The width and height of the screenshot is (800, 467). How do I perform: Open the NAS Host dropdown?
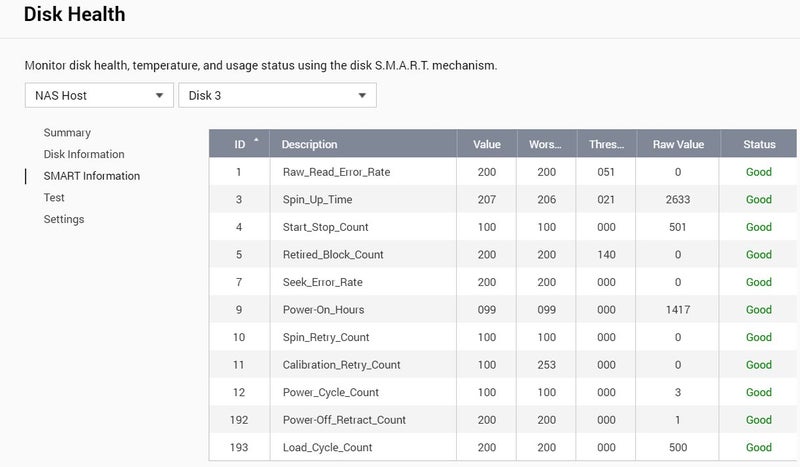(x=98, y=95)
